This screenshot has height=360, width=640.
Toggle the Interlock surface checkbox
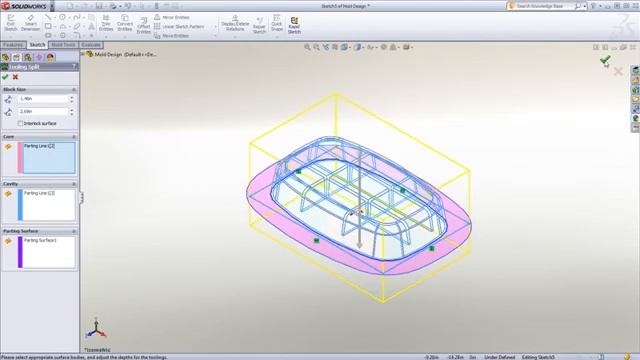tap(20, 124)
